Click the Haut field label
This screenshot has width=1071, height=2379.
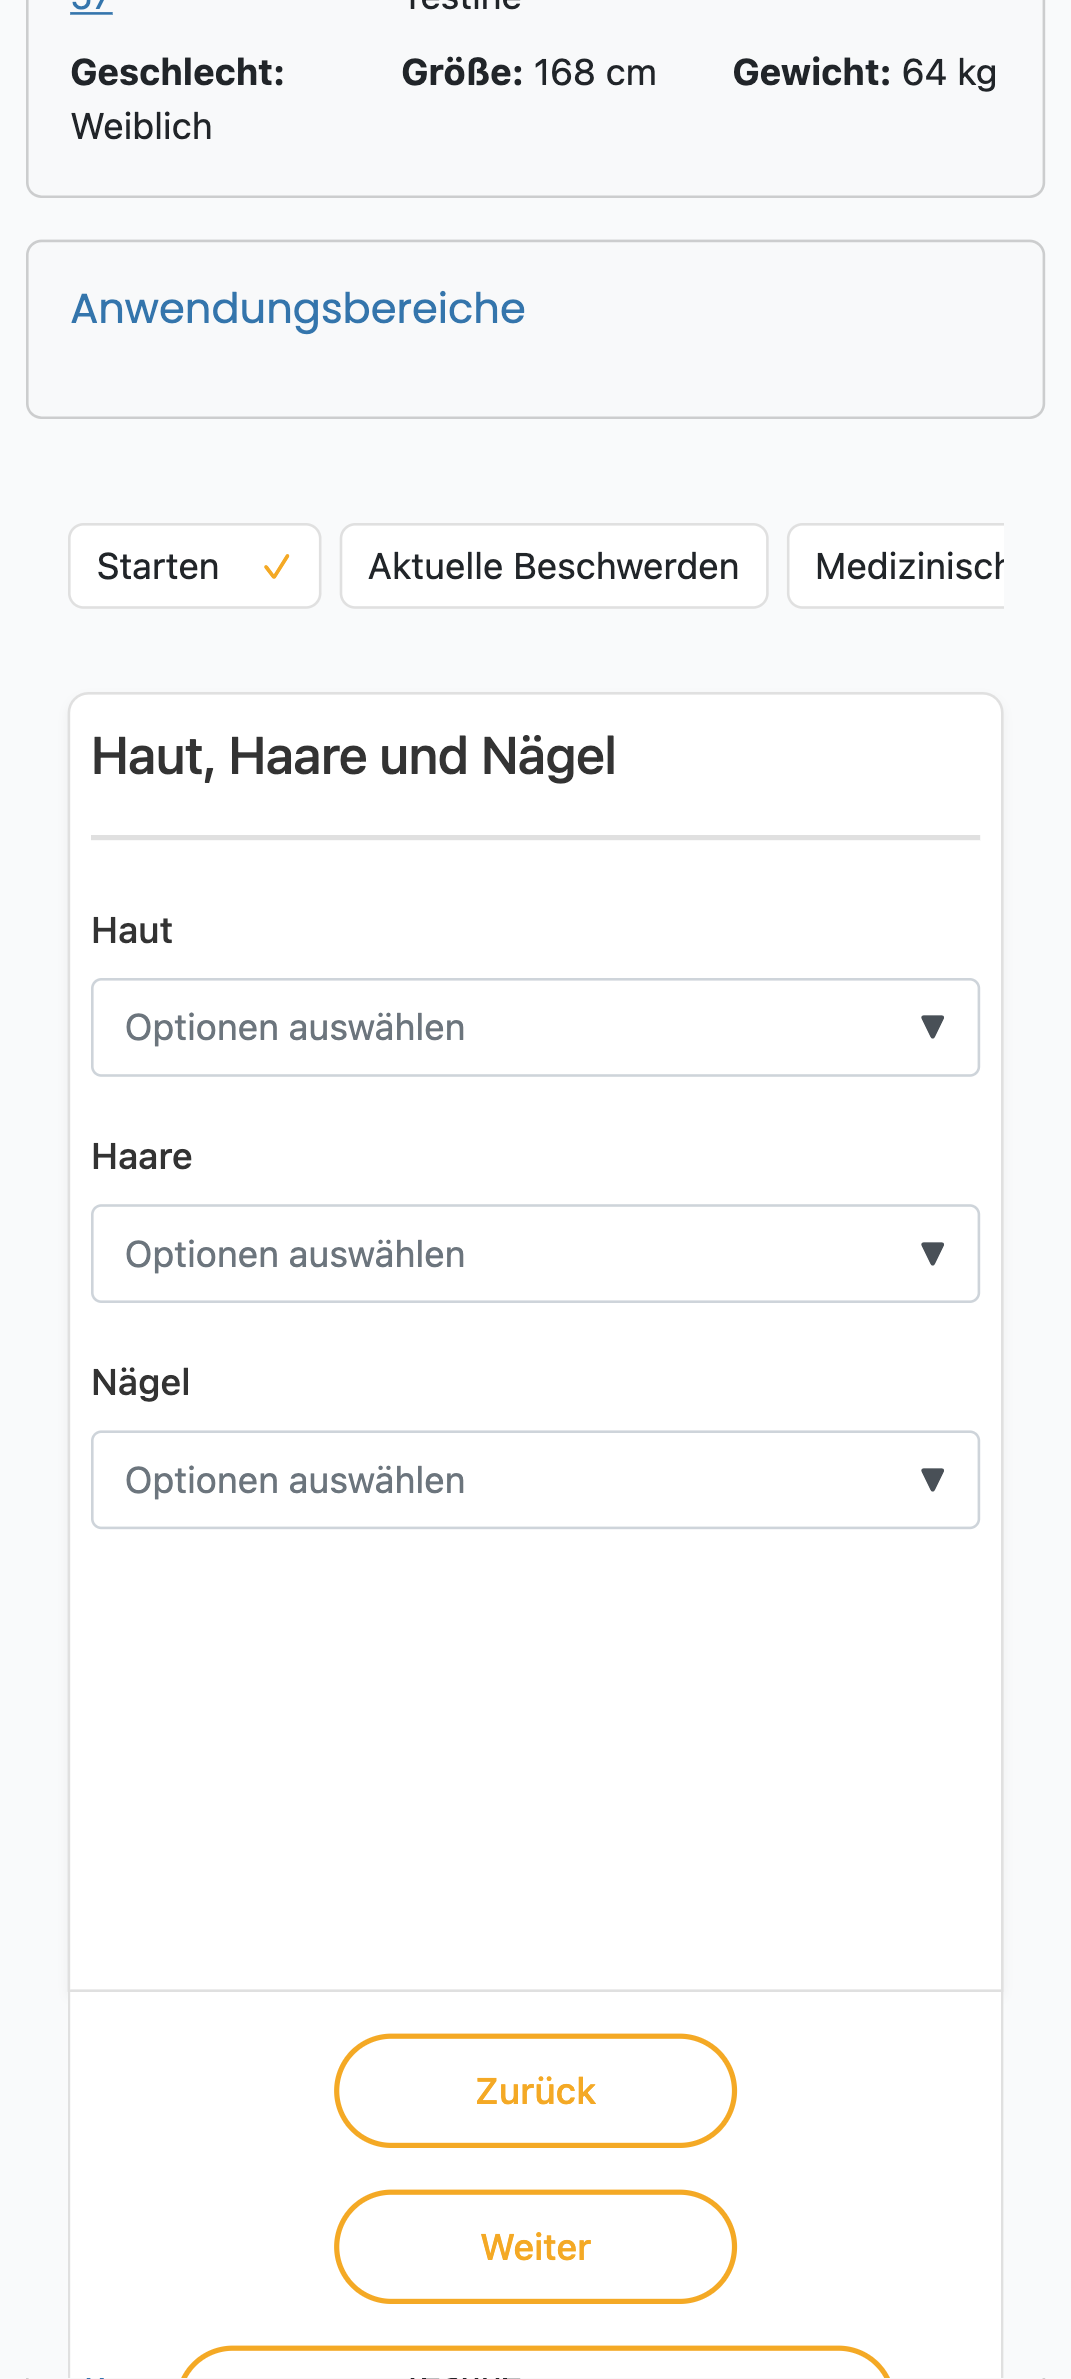click(132, 930)
